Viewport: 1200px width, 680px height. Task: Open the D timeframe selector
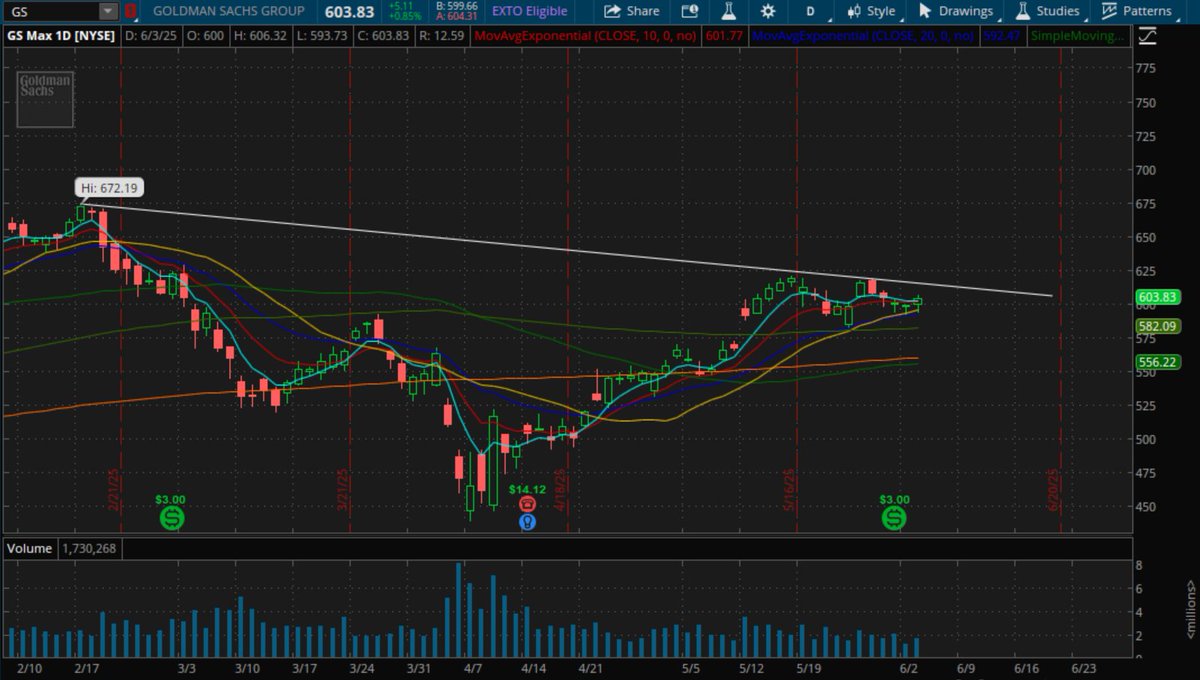tap(810, 11)
